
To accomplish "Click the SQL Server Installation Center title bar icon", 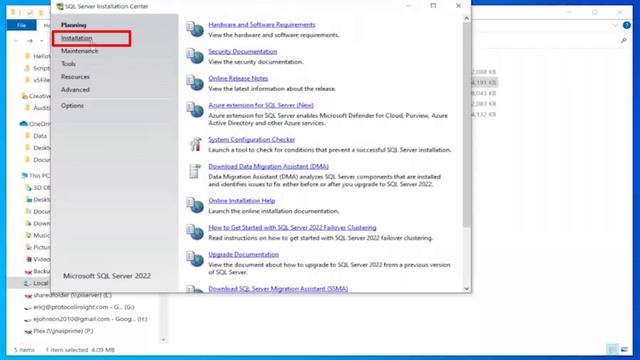I will pyautogui.click(x=60, y=6).
